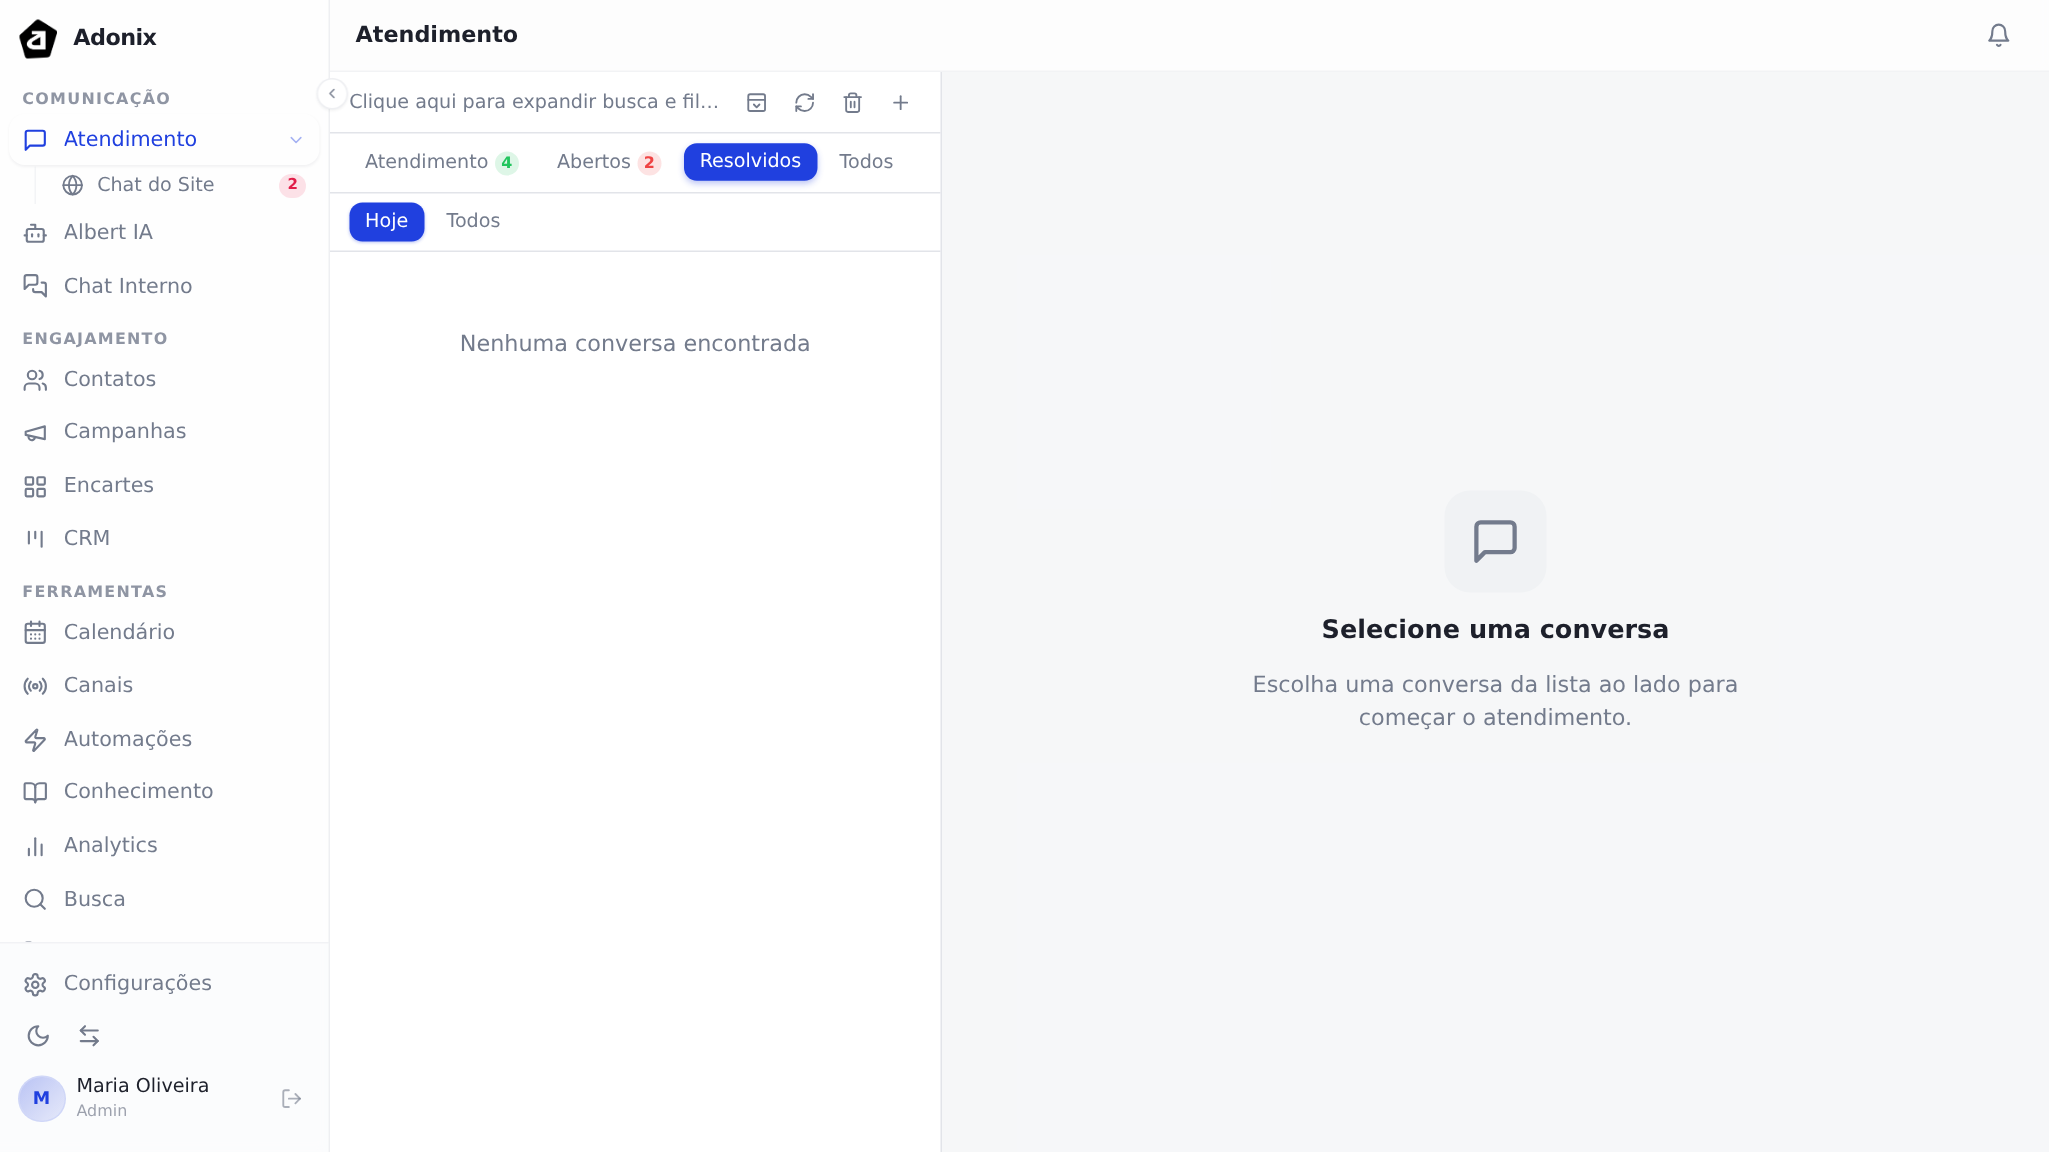Select the Todos date filter

pyautogui.click(x=473, y=221)
